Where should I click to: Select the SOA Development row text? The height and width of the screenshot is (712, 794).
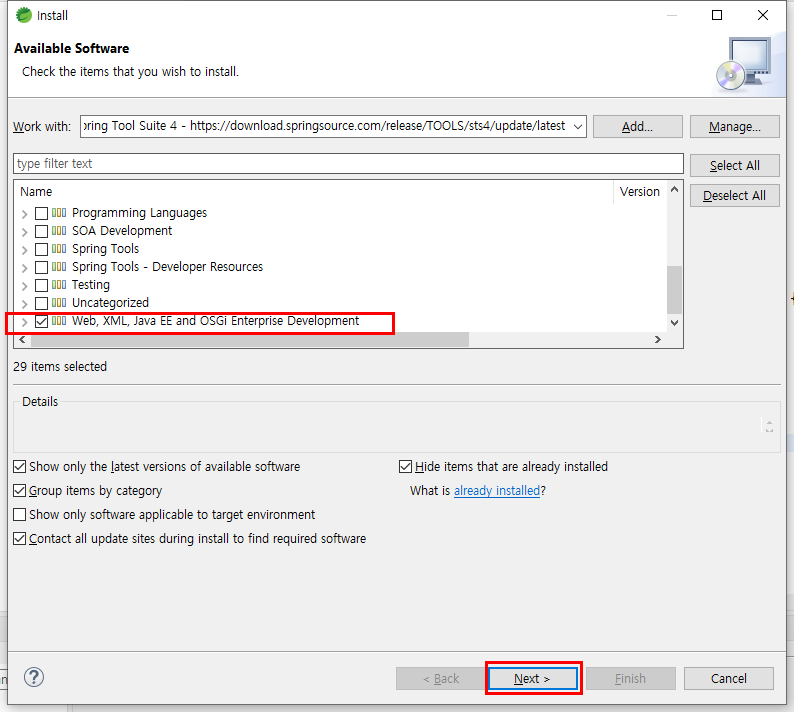122,231
